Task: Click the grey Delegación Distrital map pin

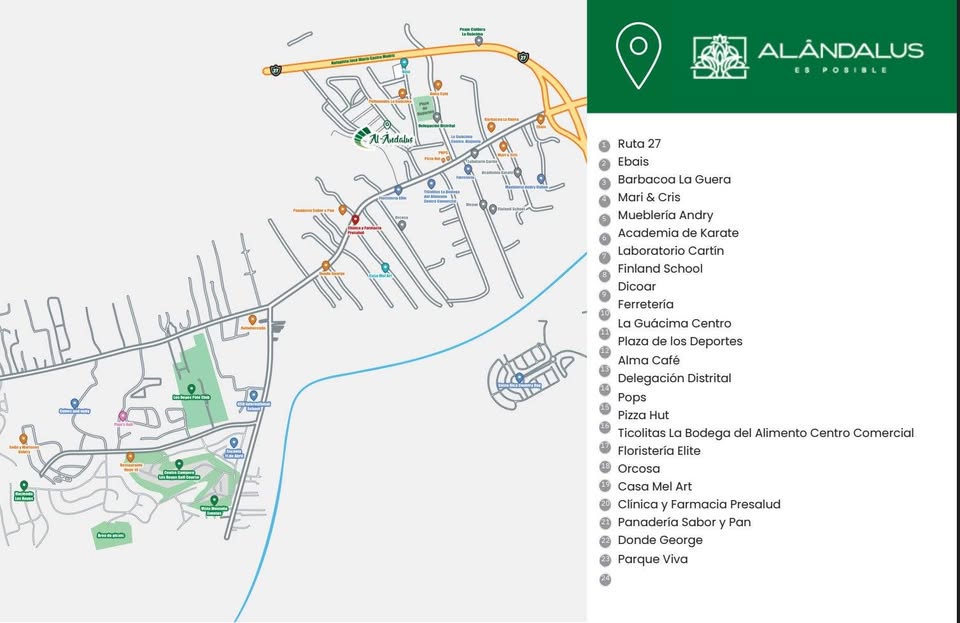Action: point(437,117)
